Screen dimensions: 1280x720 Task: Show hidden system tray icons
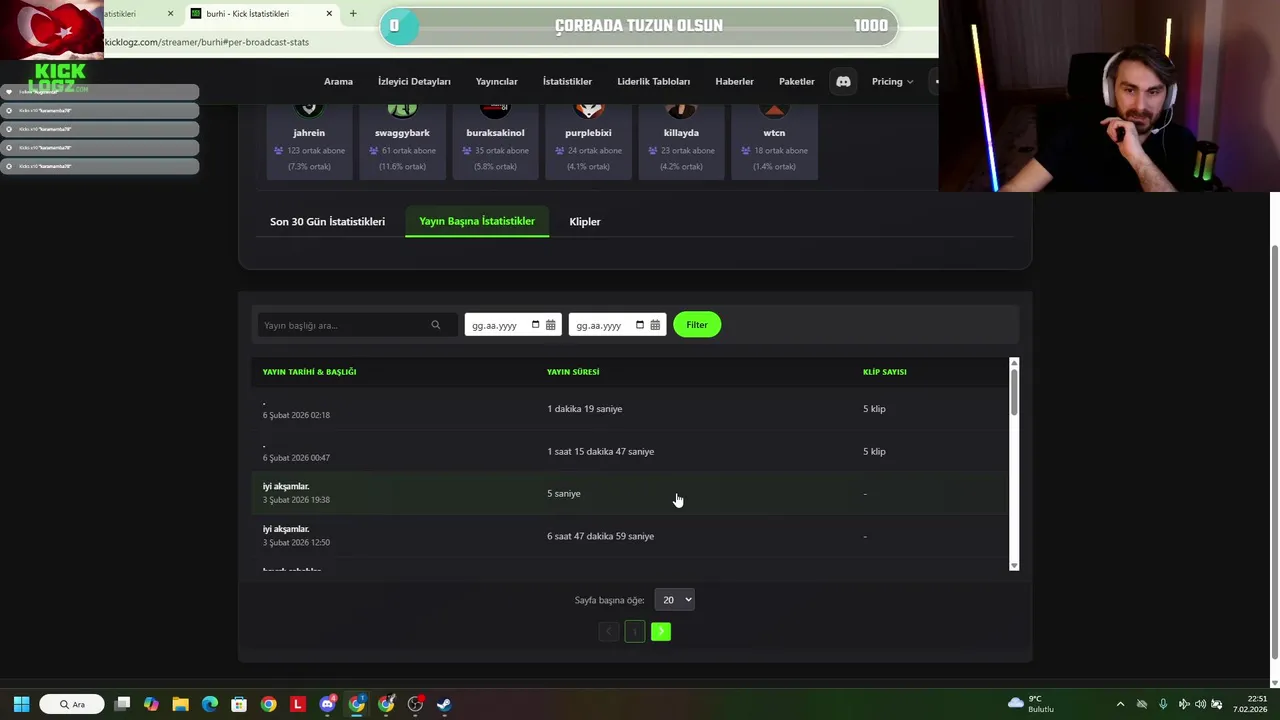[x=1120, y=704]
